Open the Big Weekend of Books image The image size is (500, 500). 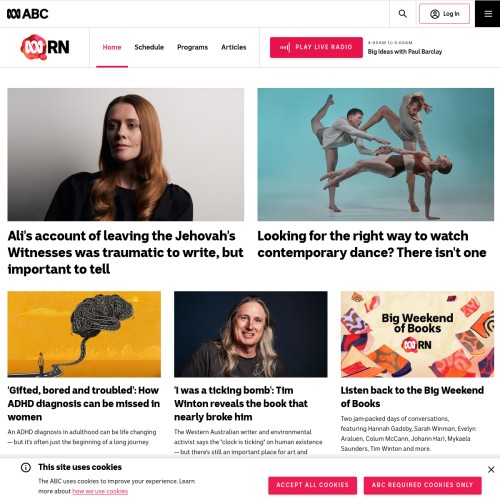click(x=417, y=334)
